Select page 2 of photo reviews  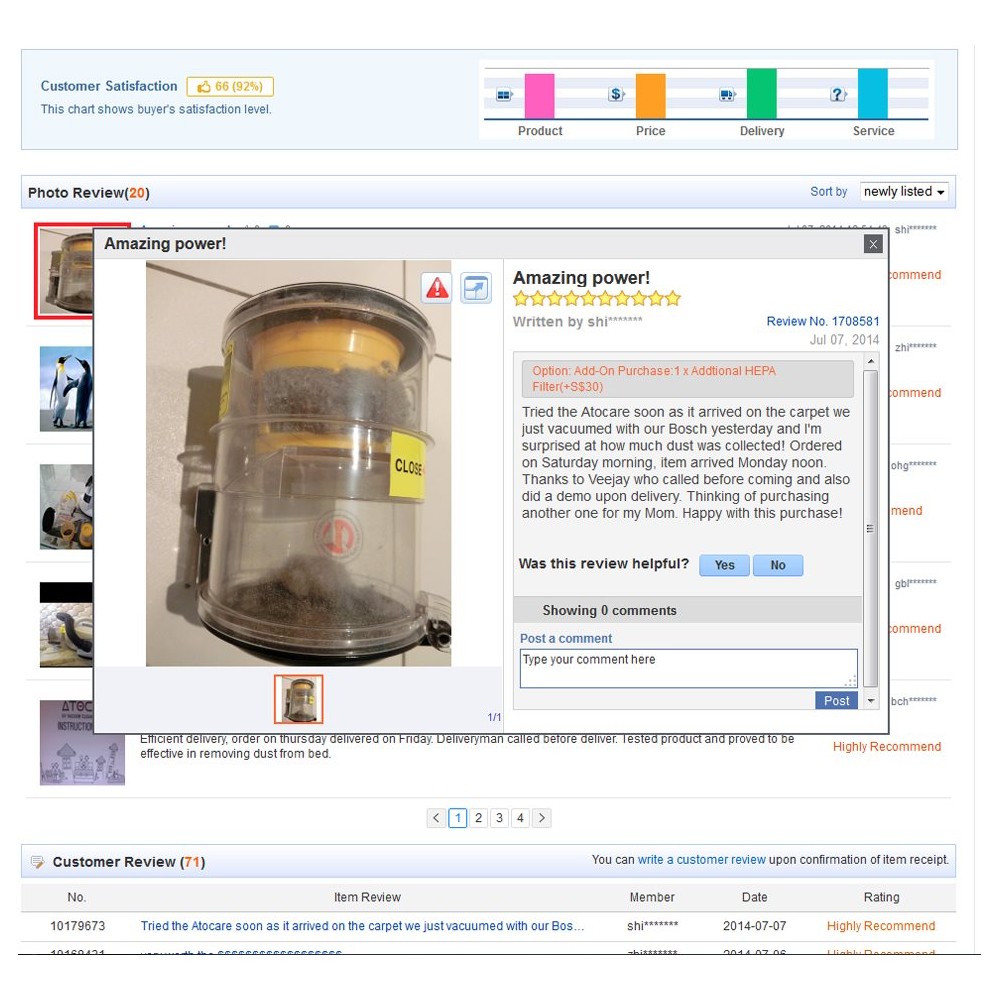(478, 818)
